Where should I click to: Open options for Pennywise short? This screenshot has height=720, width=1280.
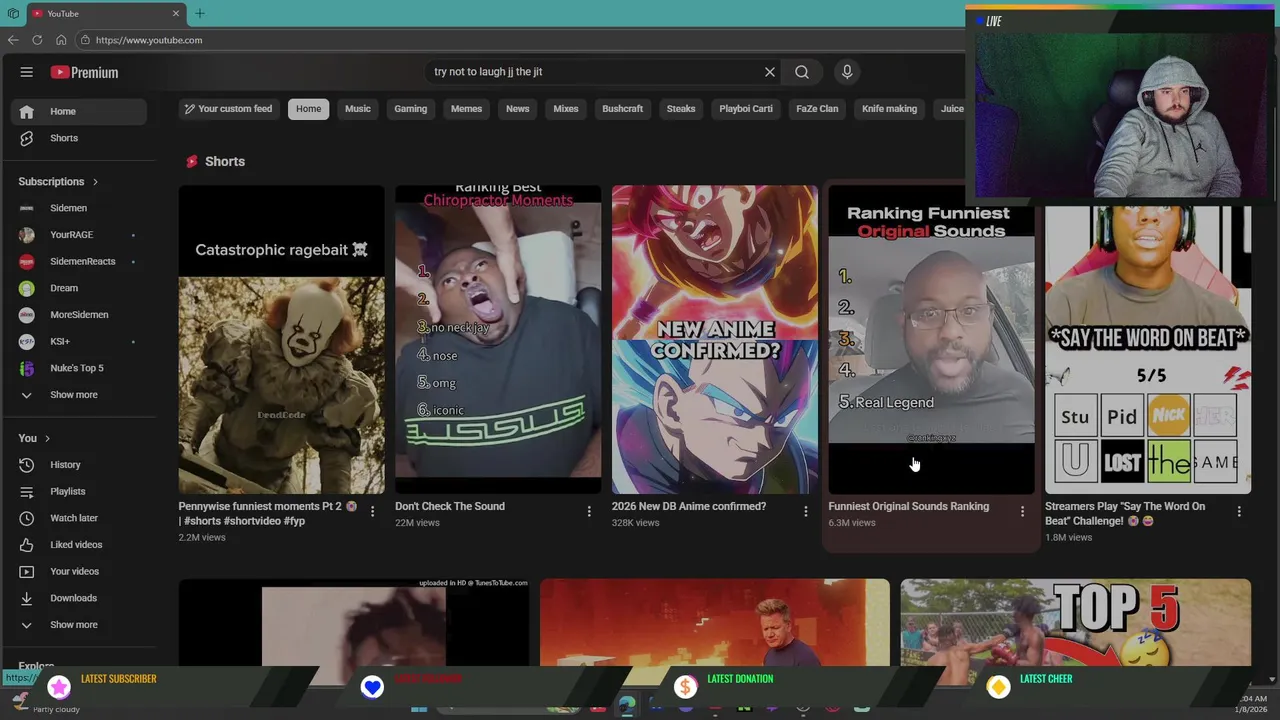click(x=372, y=511)
